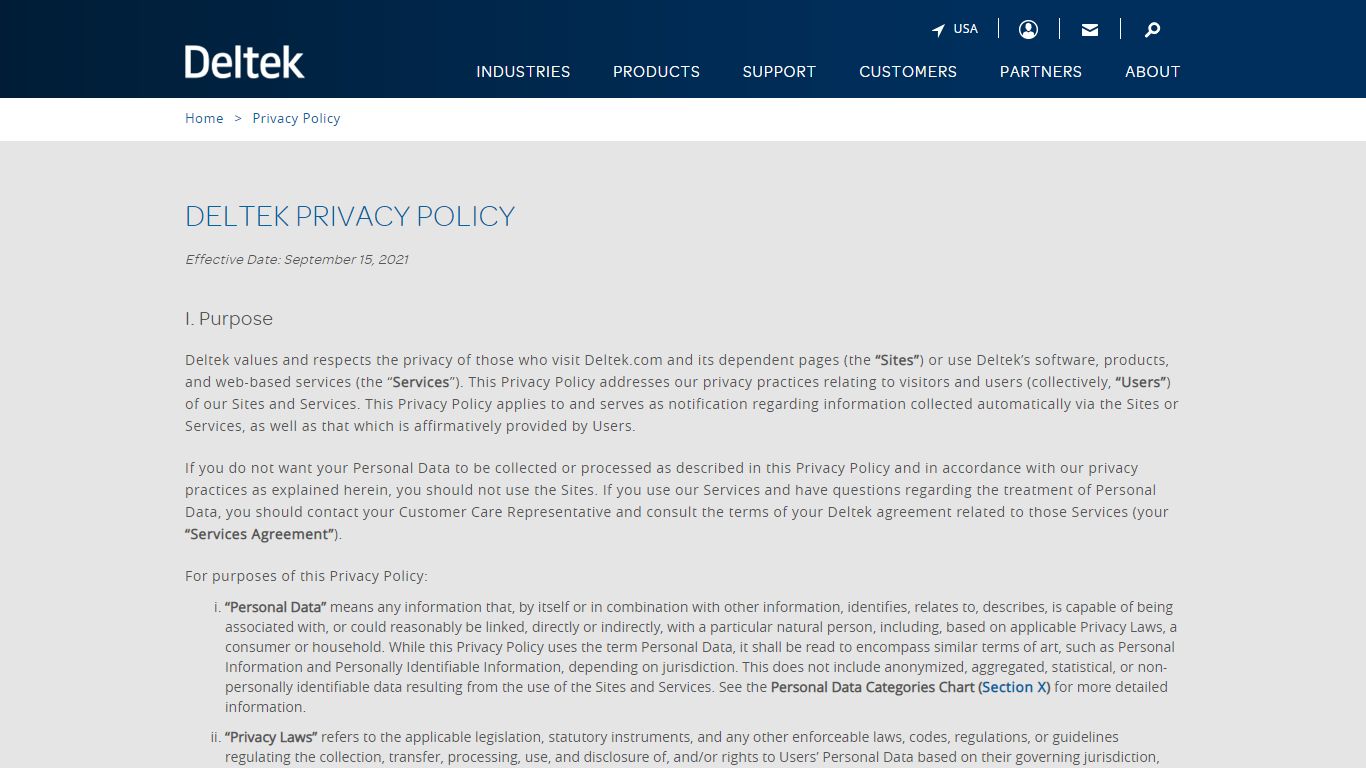Open the Customers menu
Screen dimensions: 1366x768
(908, 72)
